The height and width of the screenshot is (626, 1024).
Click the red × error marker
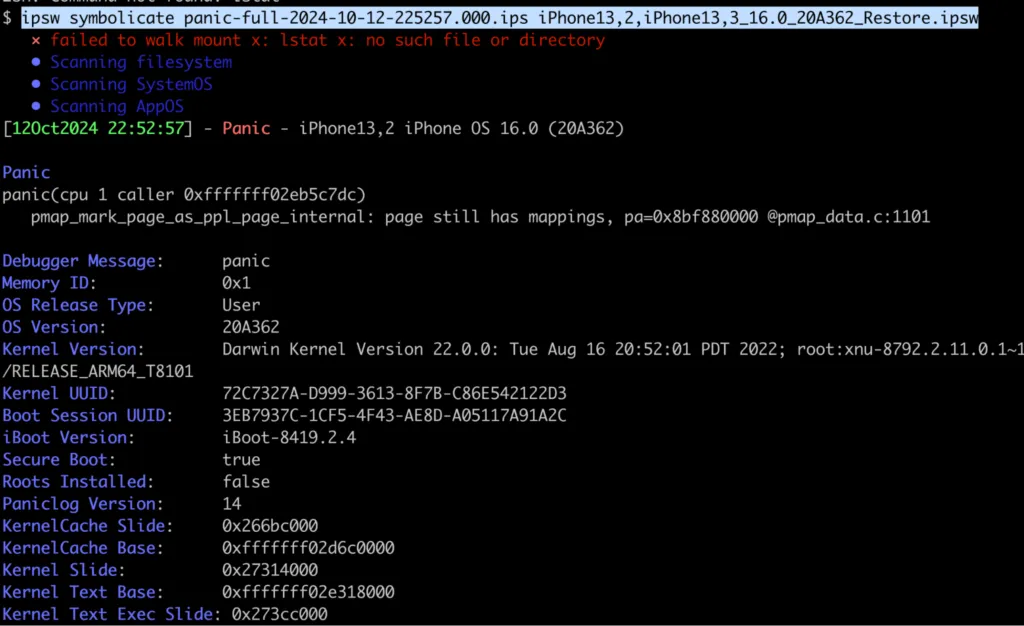tap(36, 41)
